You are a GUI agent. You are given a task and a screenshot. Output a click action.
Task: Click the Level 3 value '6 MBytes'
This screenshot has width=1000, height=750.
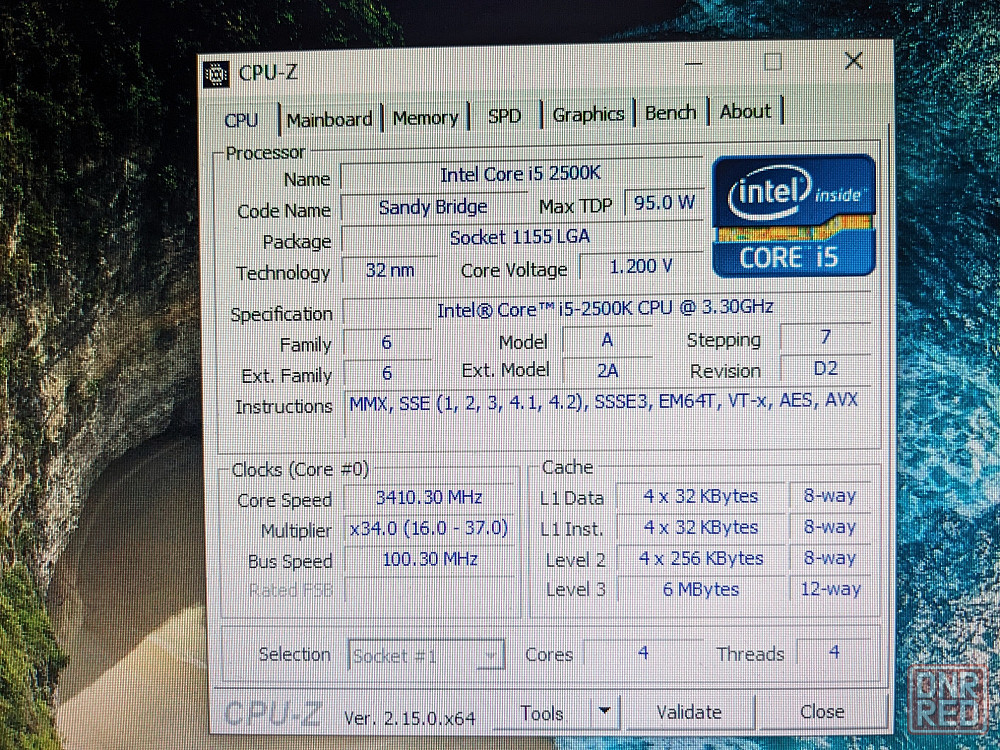click(701, 589)
